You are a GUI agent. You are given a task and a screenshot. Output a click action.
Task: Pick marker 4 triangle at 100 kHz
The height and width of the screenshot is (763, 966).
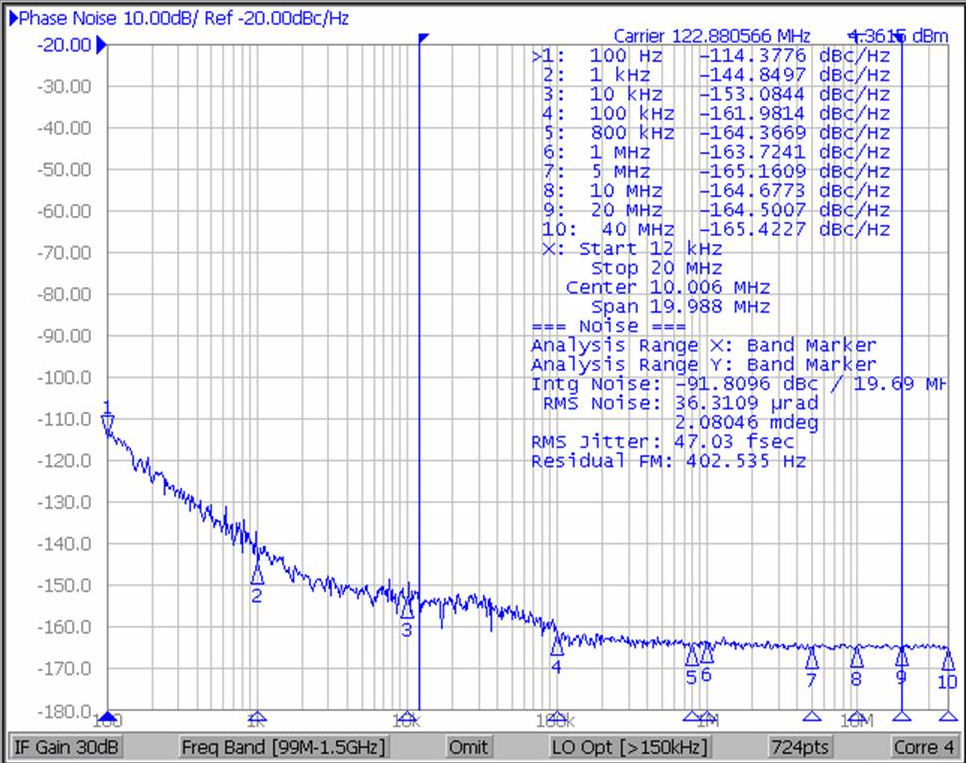(x=556, y=646)
